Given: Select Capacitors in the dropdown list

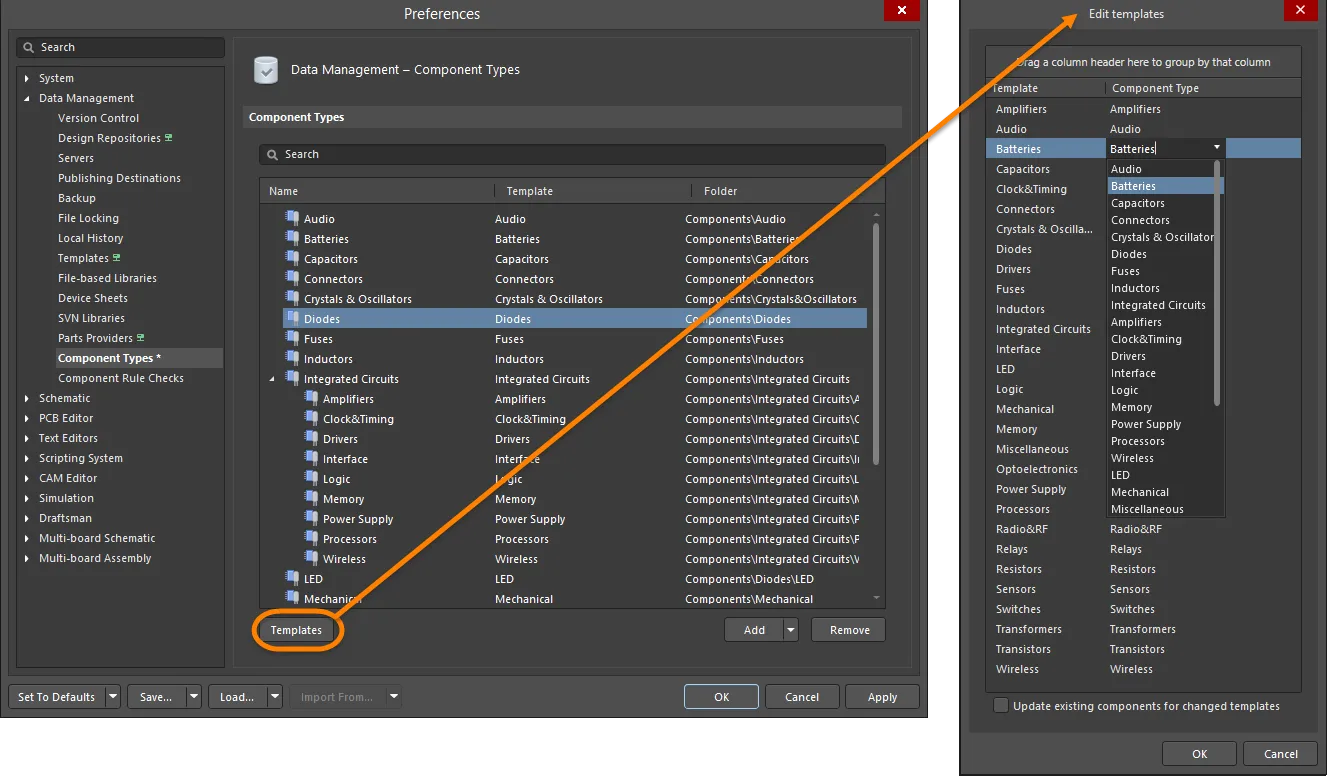Looking at the screenshot, I should coord(1137,203).
